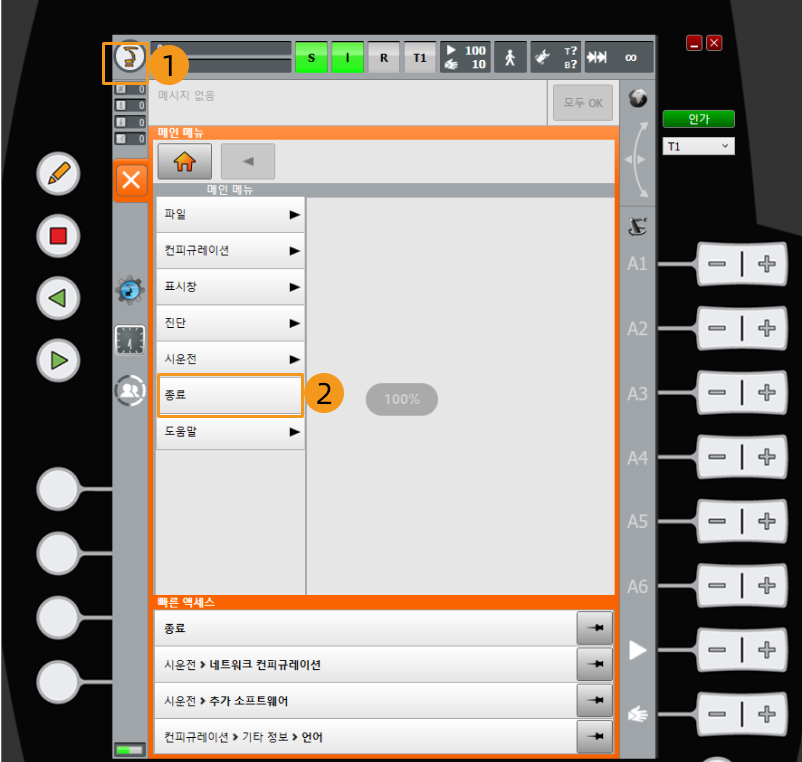The width and height of the screenshot is (802, 762).
Task: Open the T1 mode dropdown
Action: click(x=699, y=147)
